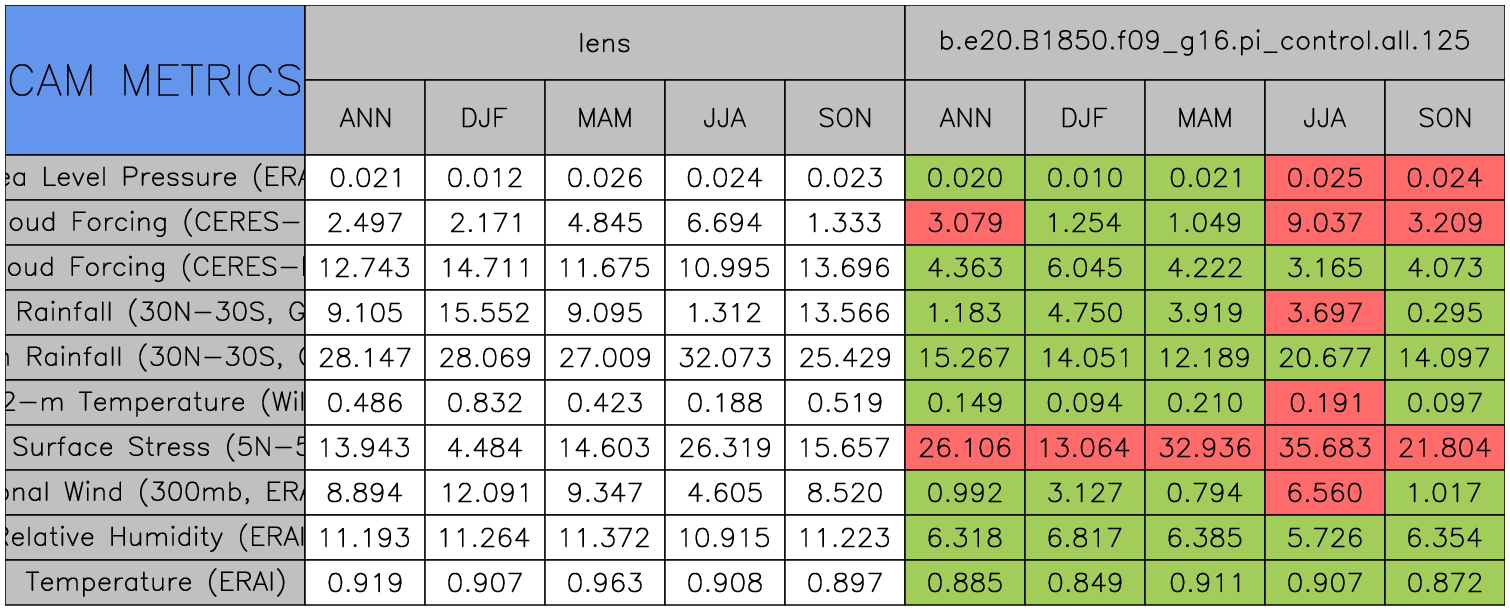Click the green cell showing 15.267
The height and width of the screenshot is (611, 1510).
(x=964, y=358)
